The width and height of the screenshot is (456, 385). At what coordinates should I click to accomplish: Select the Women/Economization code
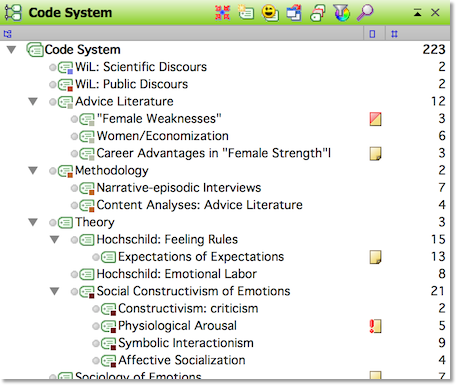click(x=163, y=136)
